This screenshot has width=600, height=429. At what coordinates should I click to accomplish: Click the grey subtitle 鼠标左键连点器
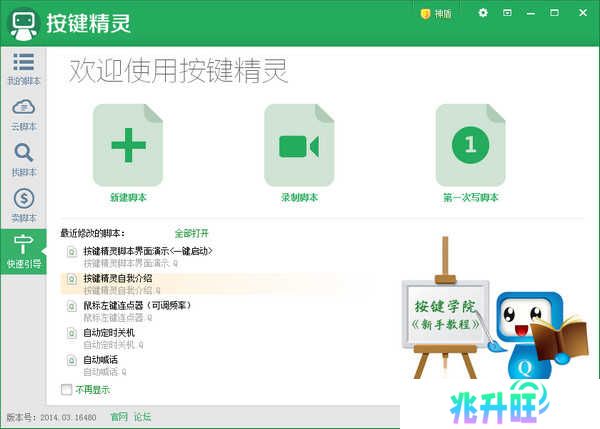click(x=117, y=318)
